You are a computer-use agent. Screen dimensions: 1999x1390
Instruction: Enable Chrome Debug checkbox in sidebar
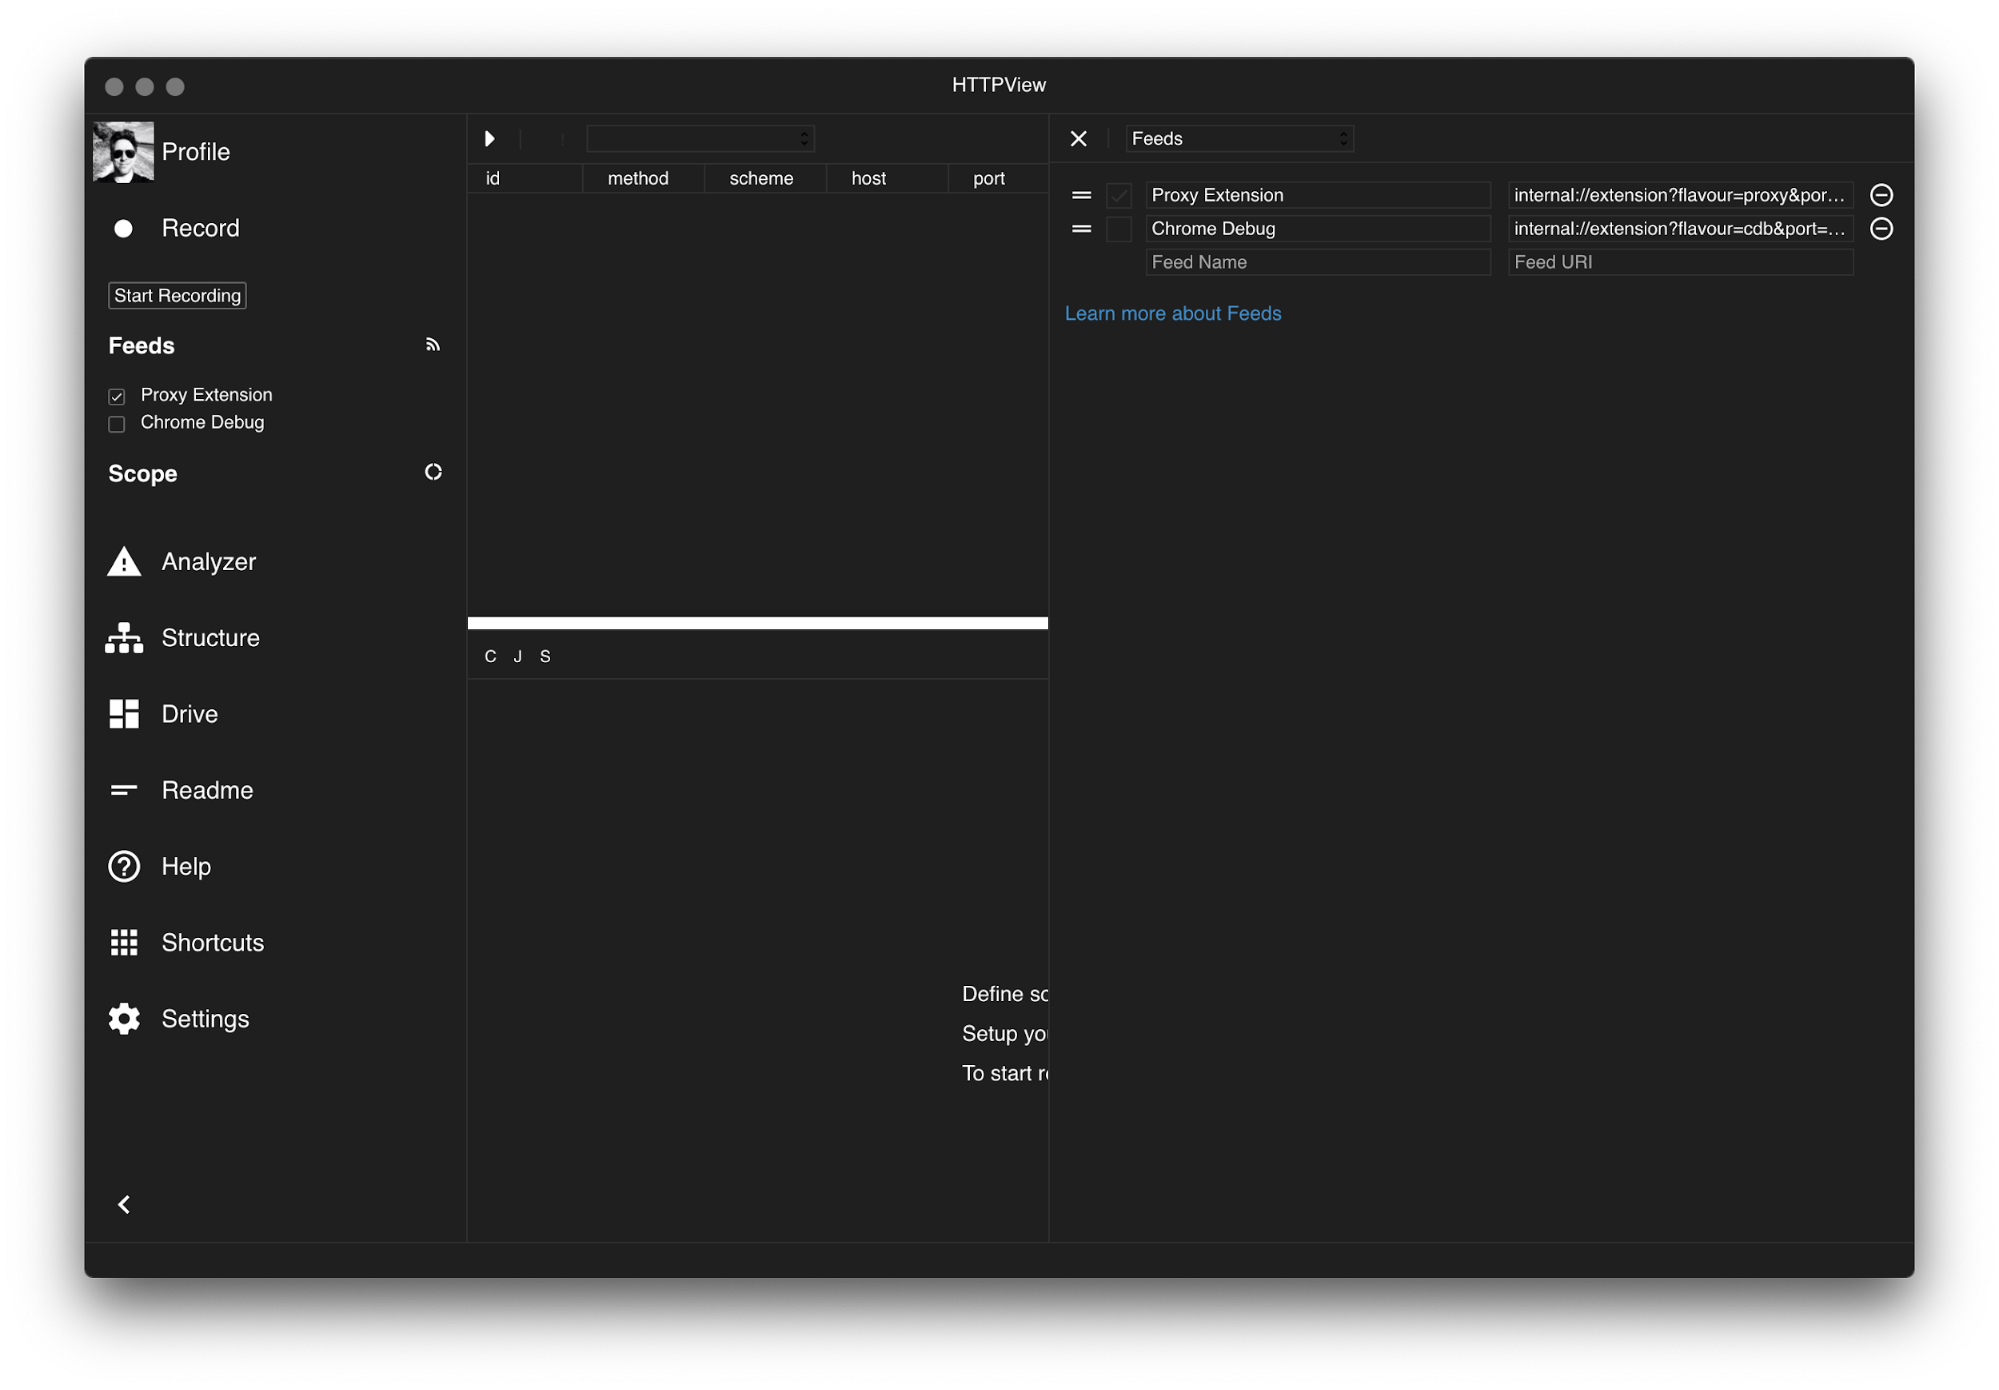tap(117, 424)
